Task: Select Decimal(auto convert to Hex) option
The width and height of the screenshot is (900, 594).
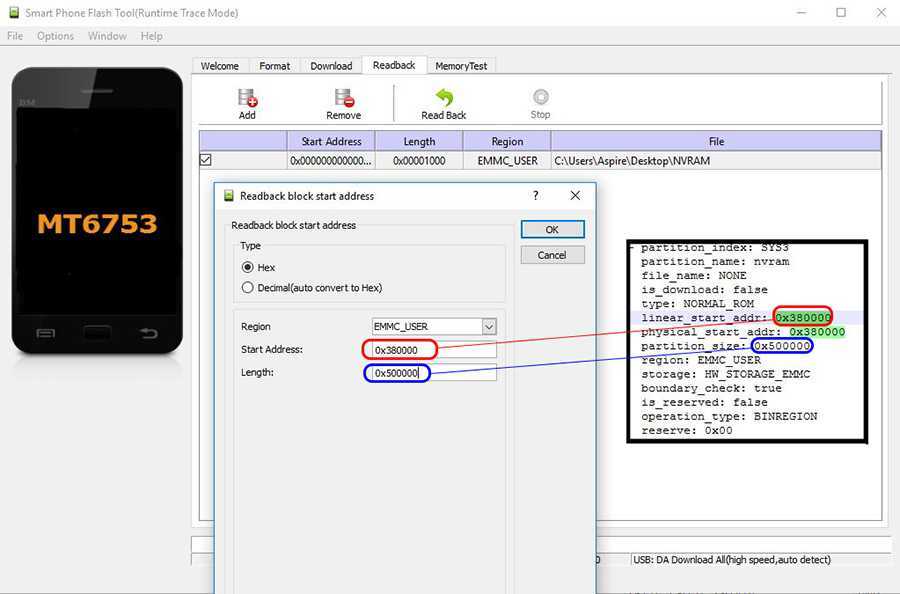Action: (x=248, y=288)
